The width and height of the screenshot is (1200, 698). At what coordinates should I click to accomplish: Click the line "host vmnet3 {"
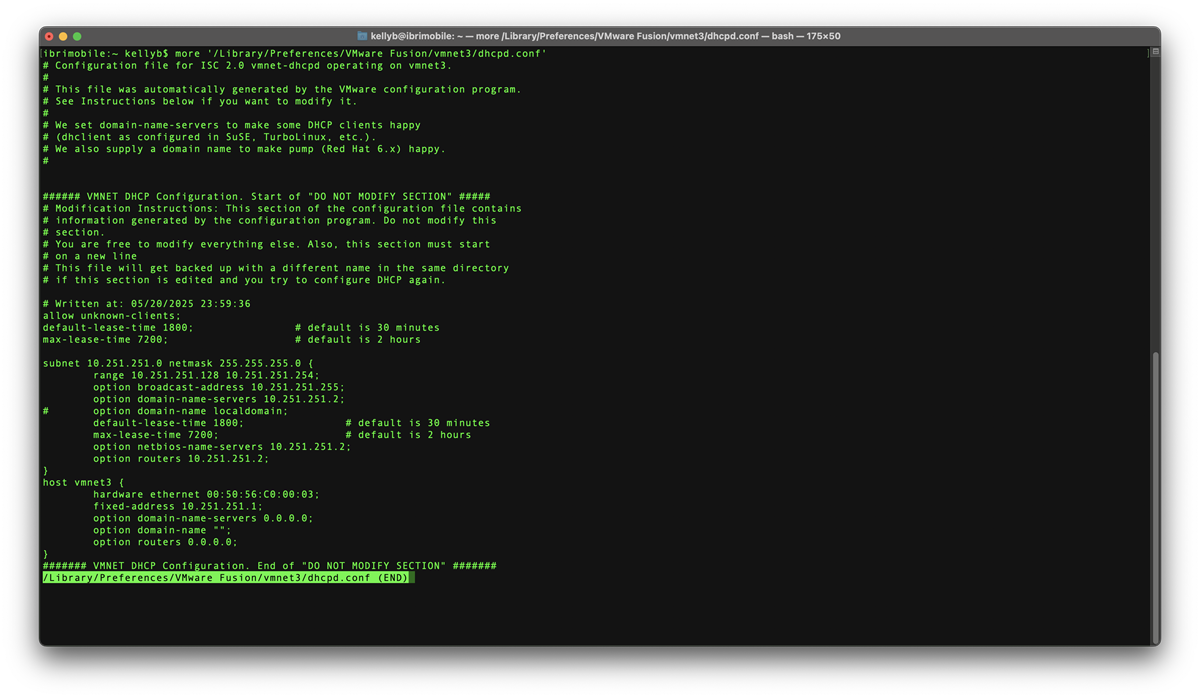tap(84, 483)
